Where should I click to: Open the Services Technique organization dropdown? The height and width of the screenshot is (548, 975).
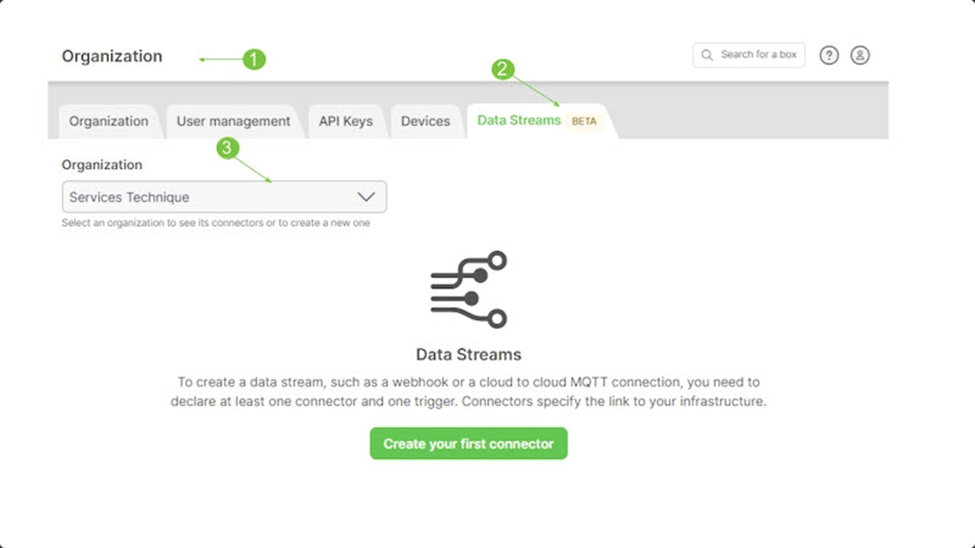coord(210,197)
